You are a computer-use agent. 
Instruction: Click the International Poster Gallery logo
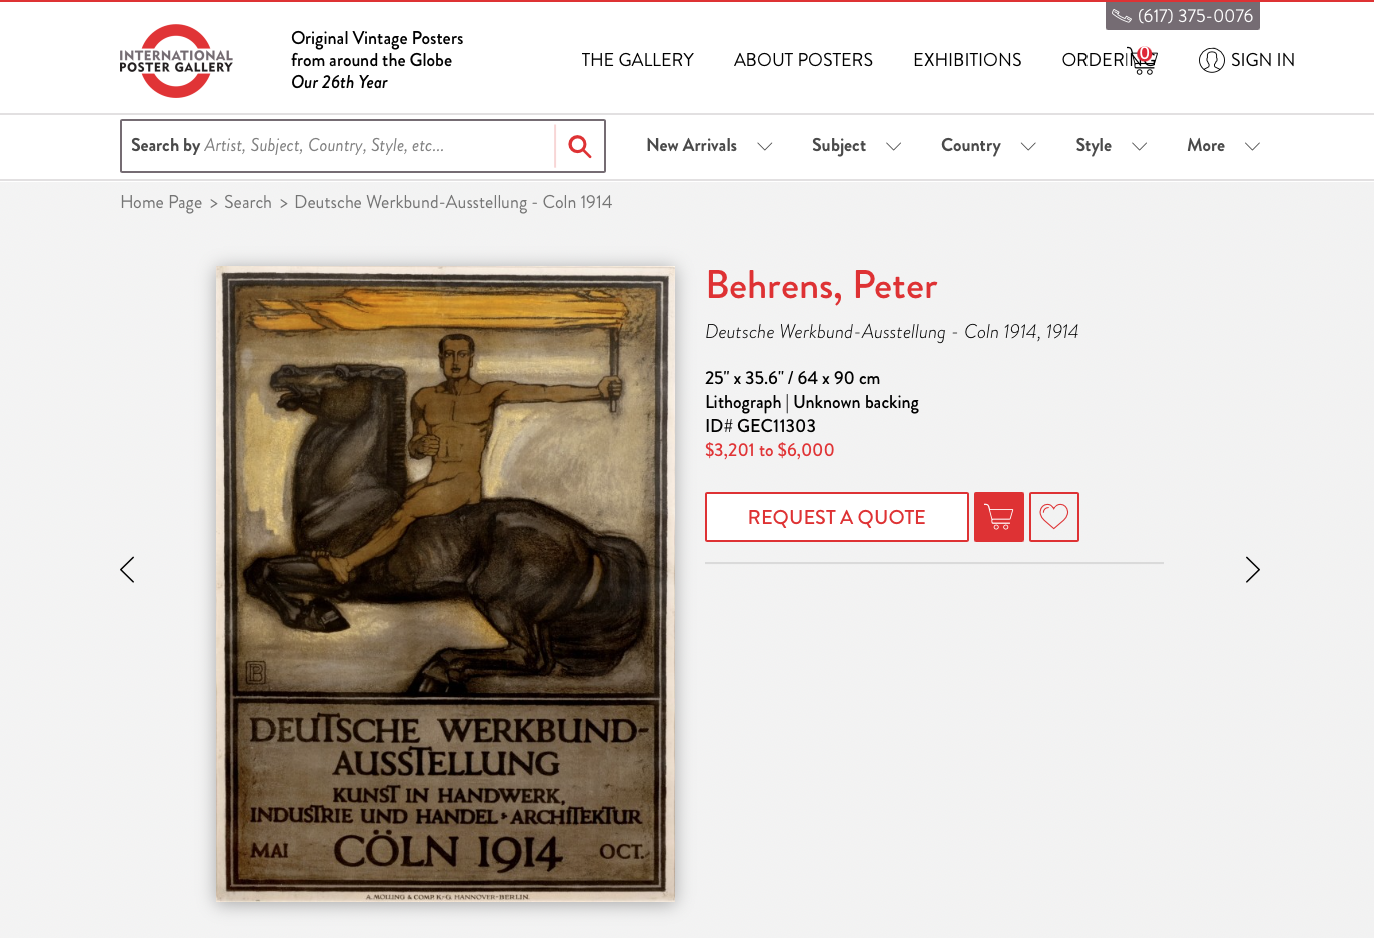pyautogui.click(x=176, y=61)
